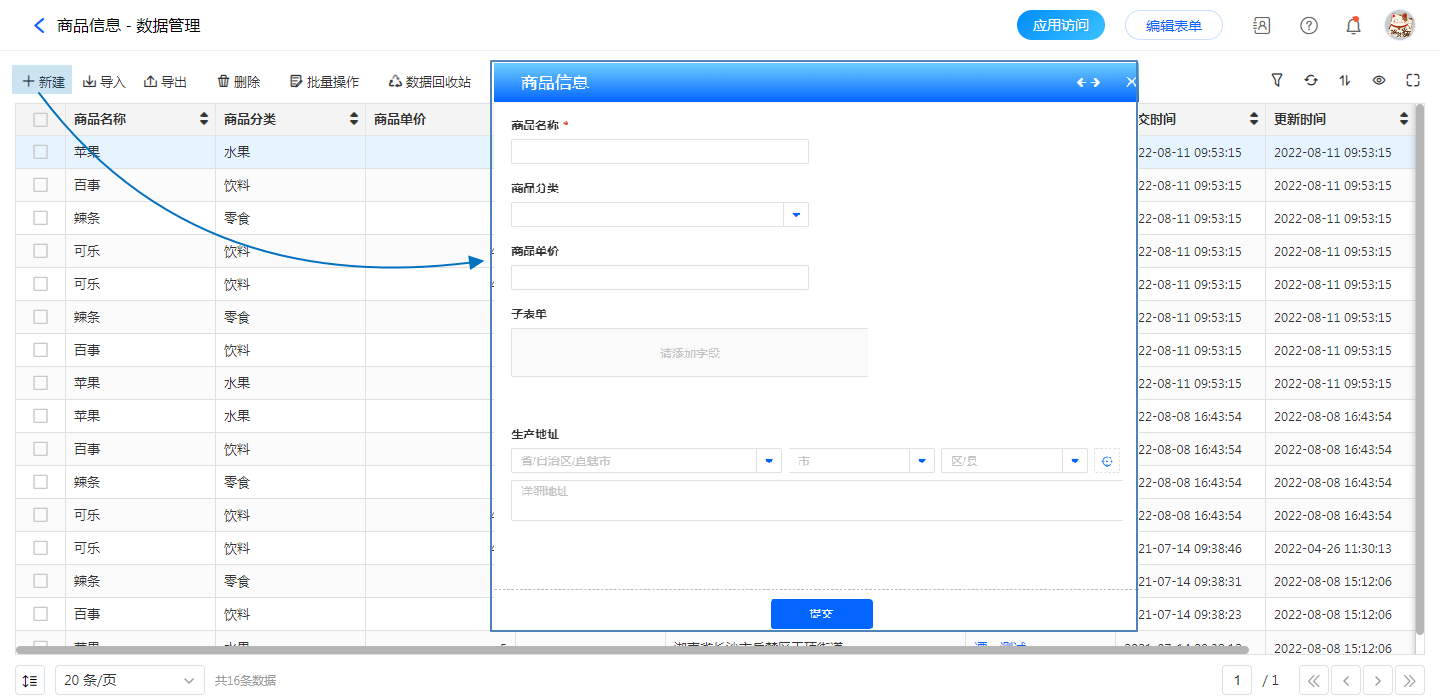
Task: Enter fullscreen with the expand icon
Action: tap(1413, 80)
